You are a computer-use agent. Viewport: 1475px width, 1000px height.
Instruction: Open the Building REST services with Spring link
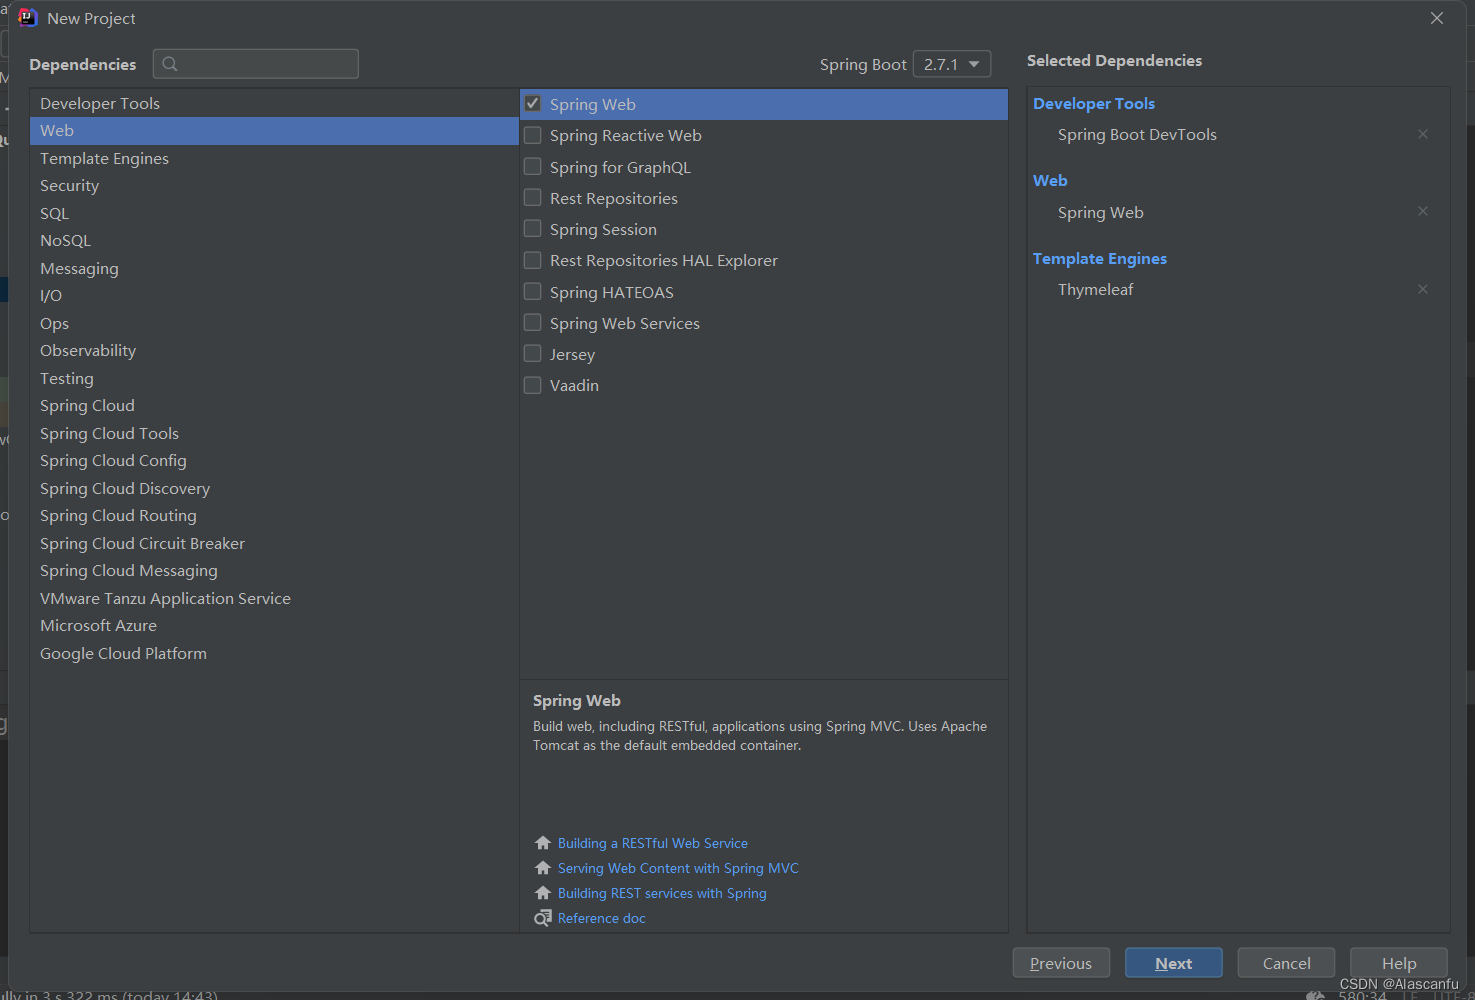(662, 893)
